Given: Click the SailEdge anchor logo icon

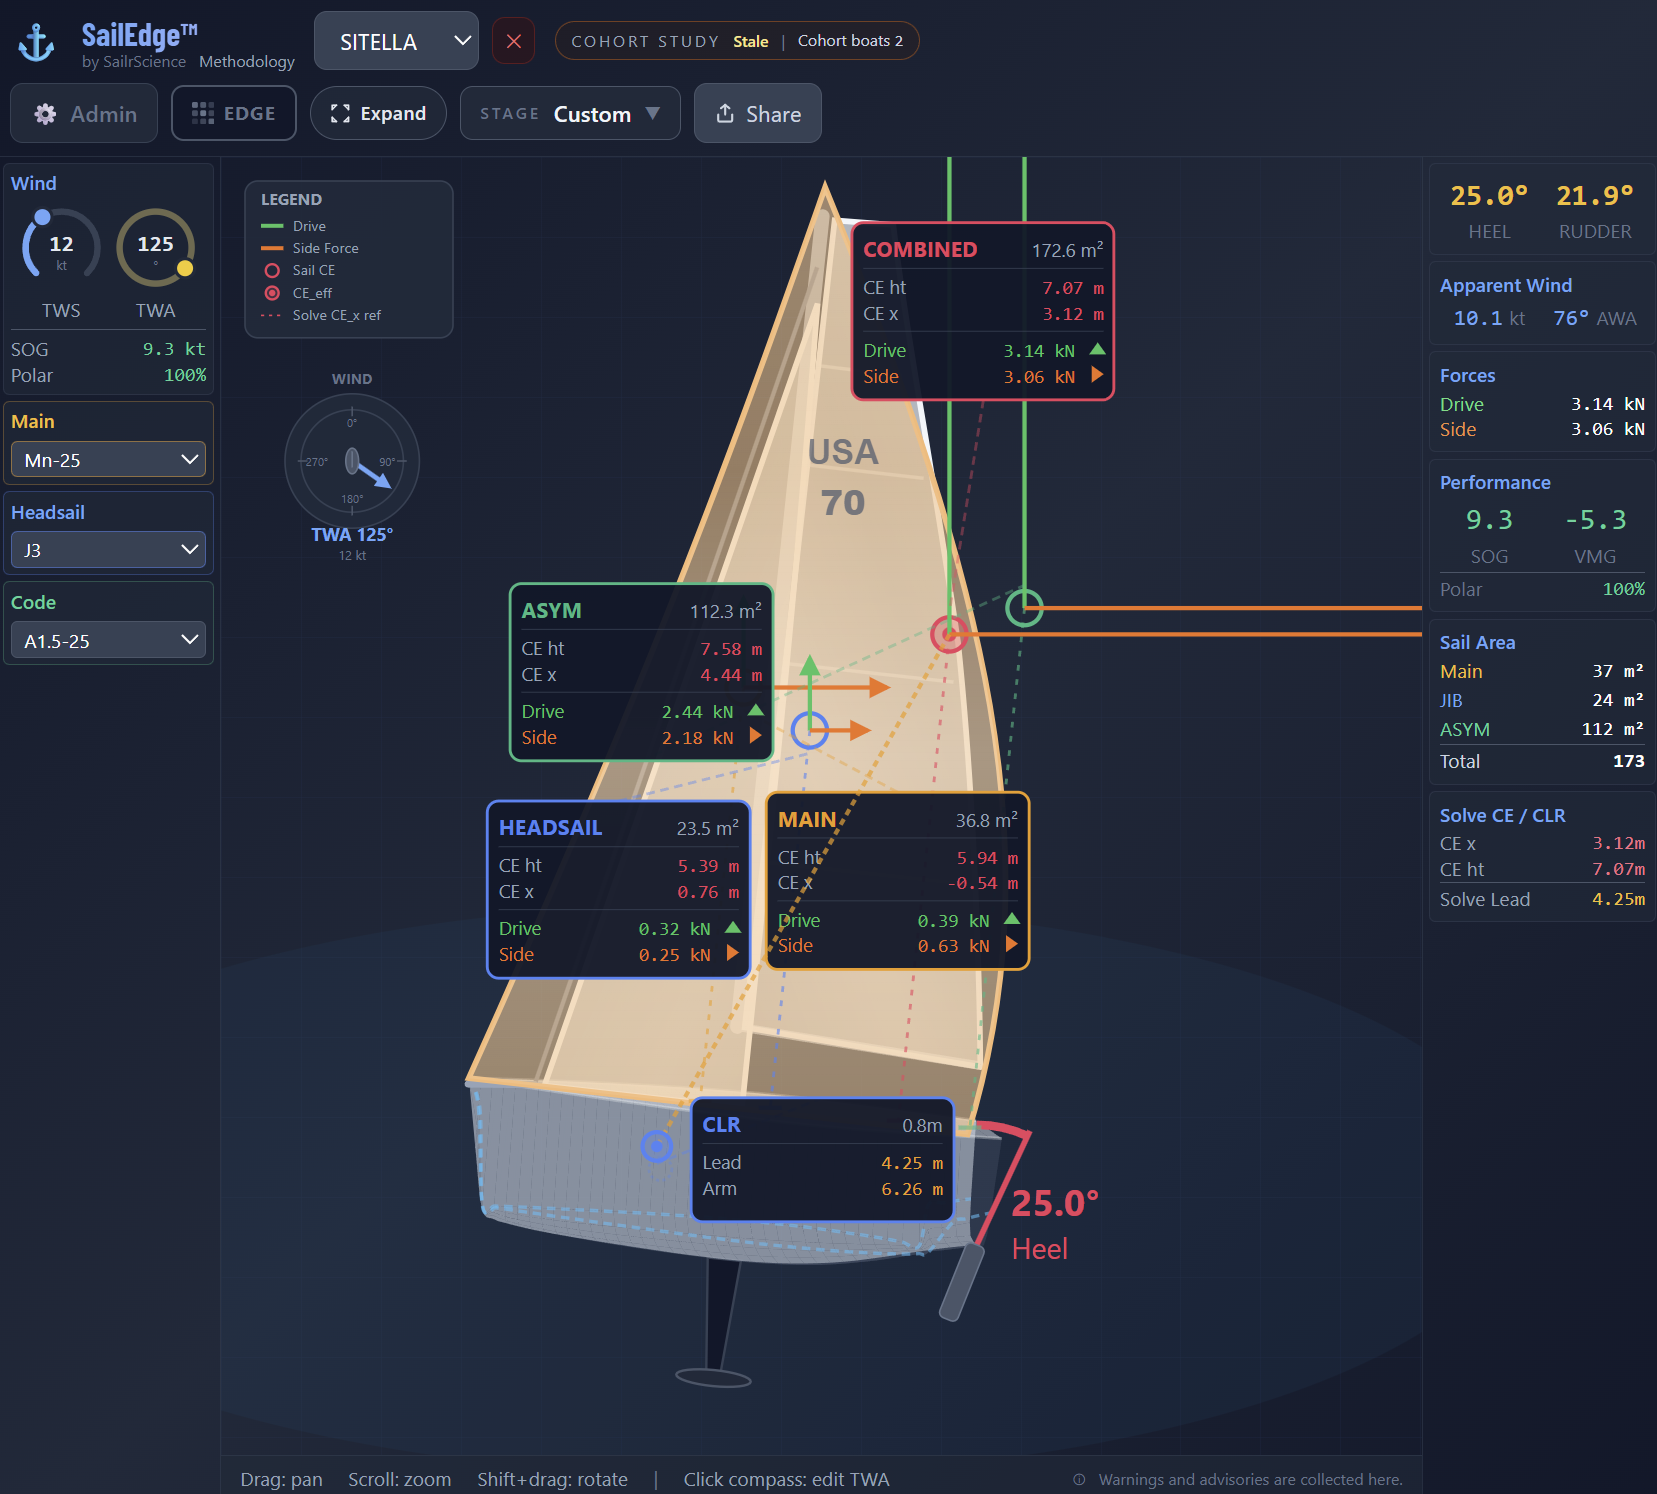Looking at the screenshot, I should point(37,42).
